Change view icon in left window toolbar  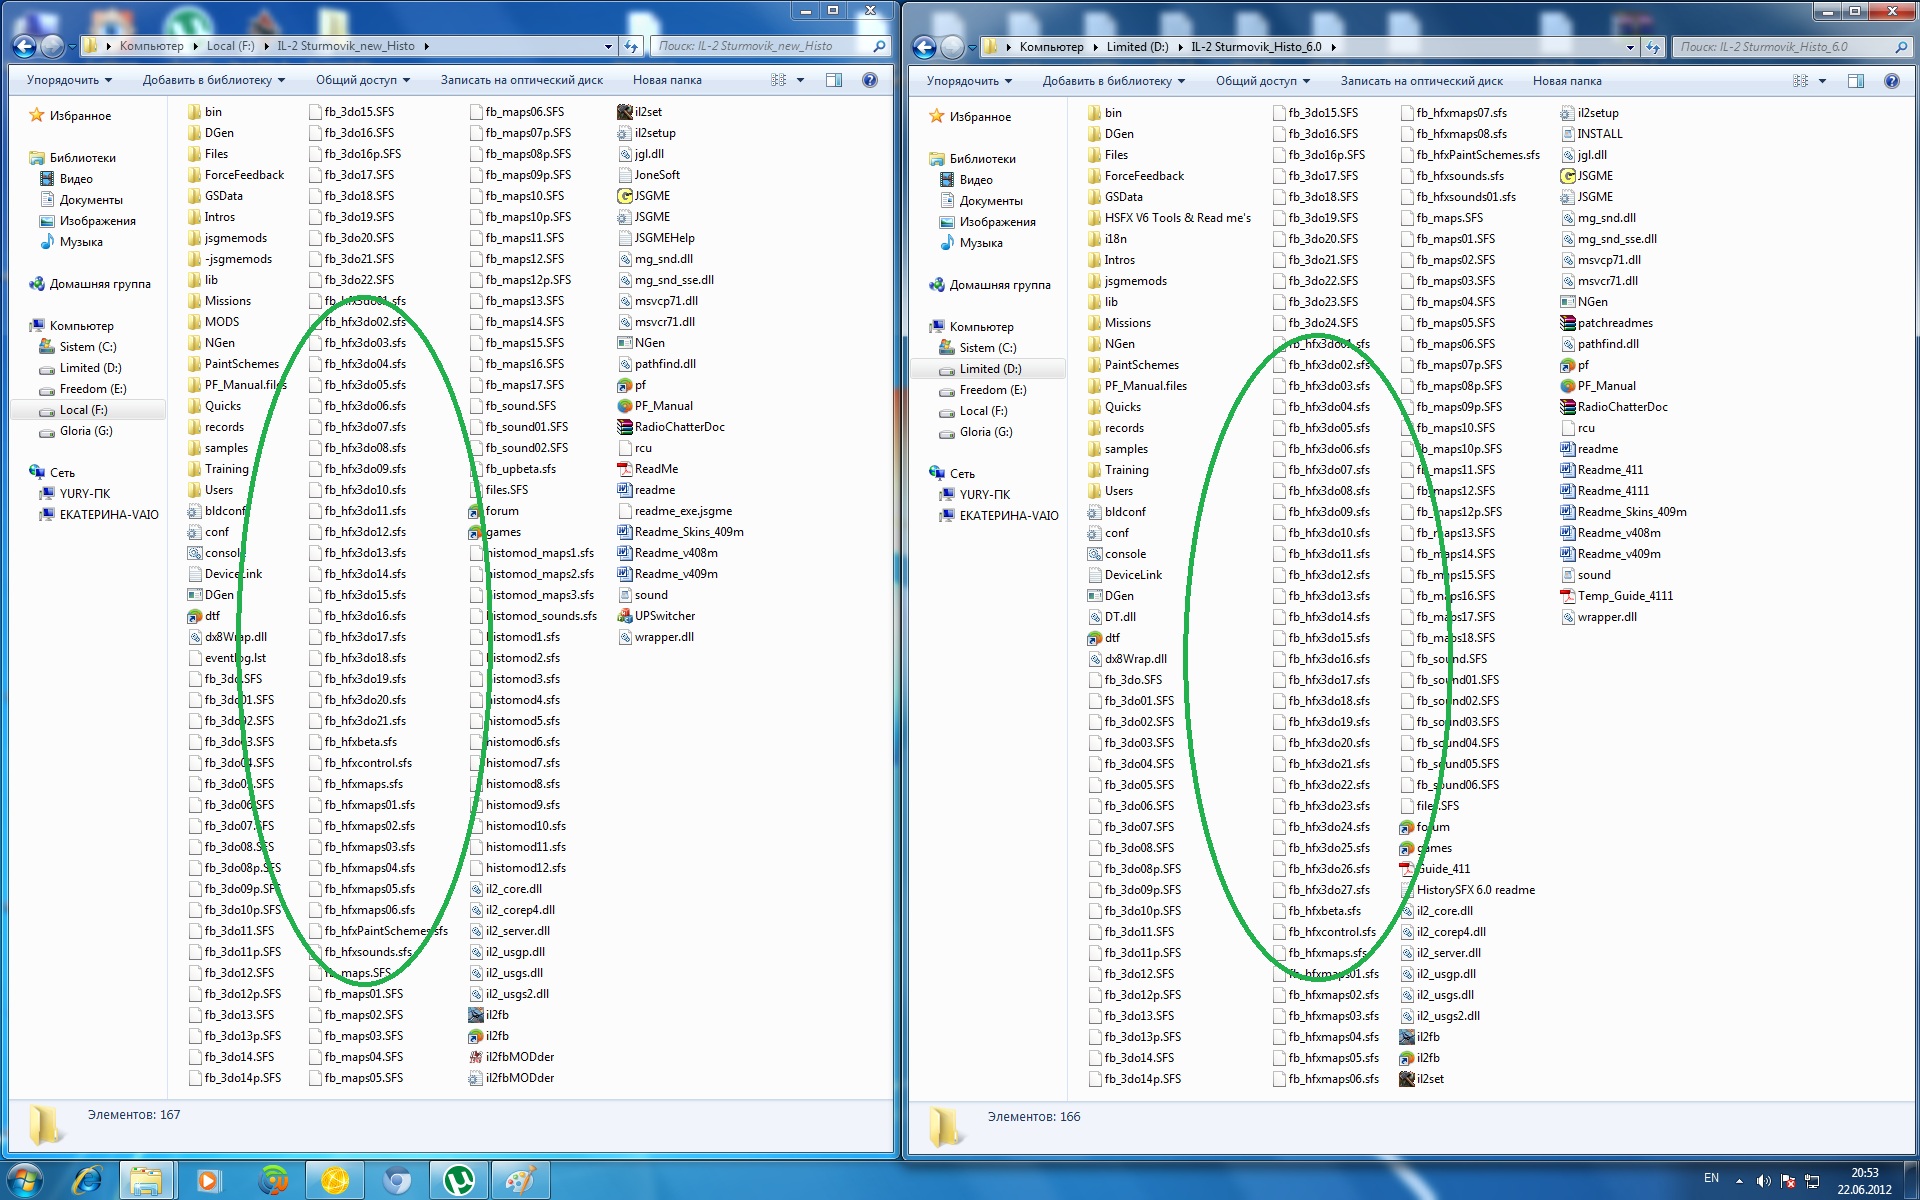(x=779, y=80)
